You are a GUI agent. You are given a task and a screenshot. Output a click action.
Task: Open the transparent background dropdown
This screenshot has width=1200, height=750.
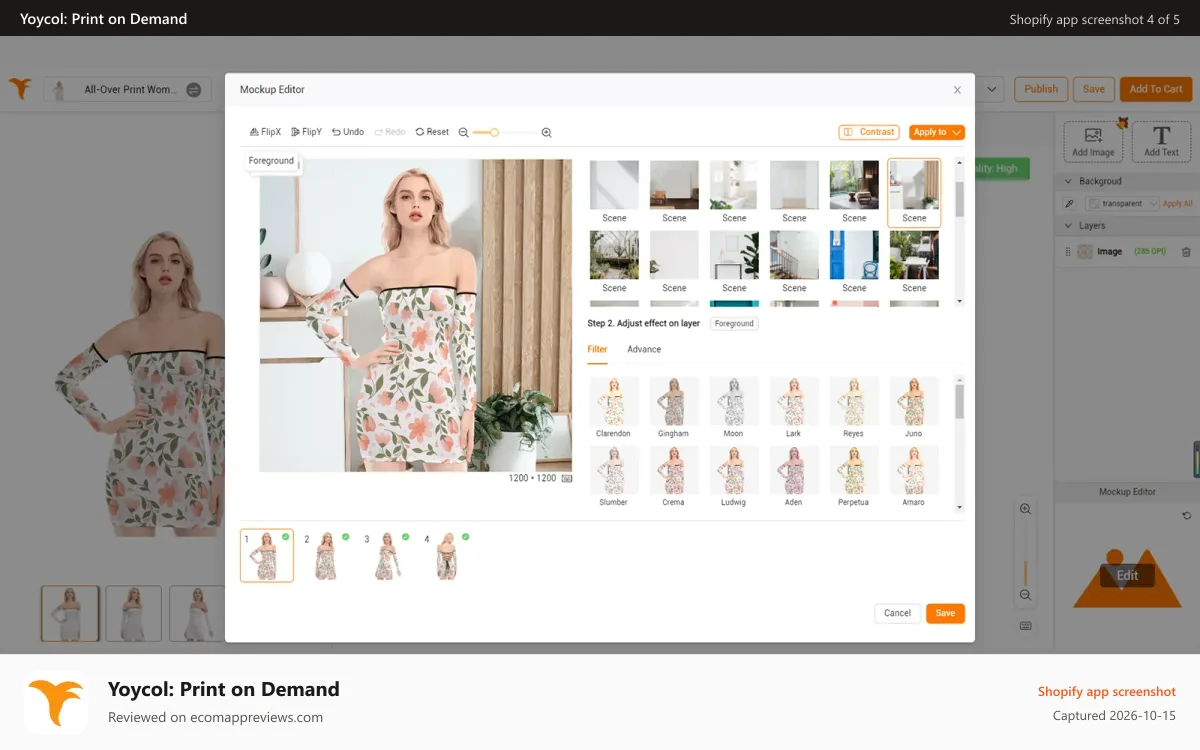pos(1122,204)
